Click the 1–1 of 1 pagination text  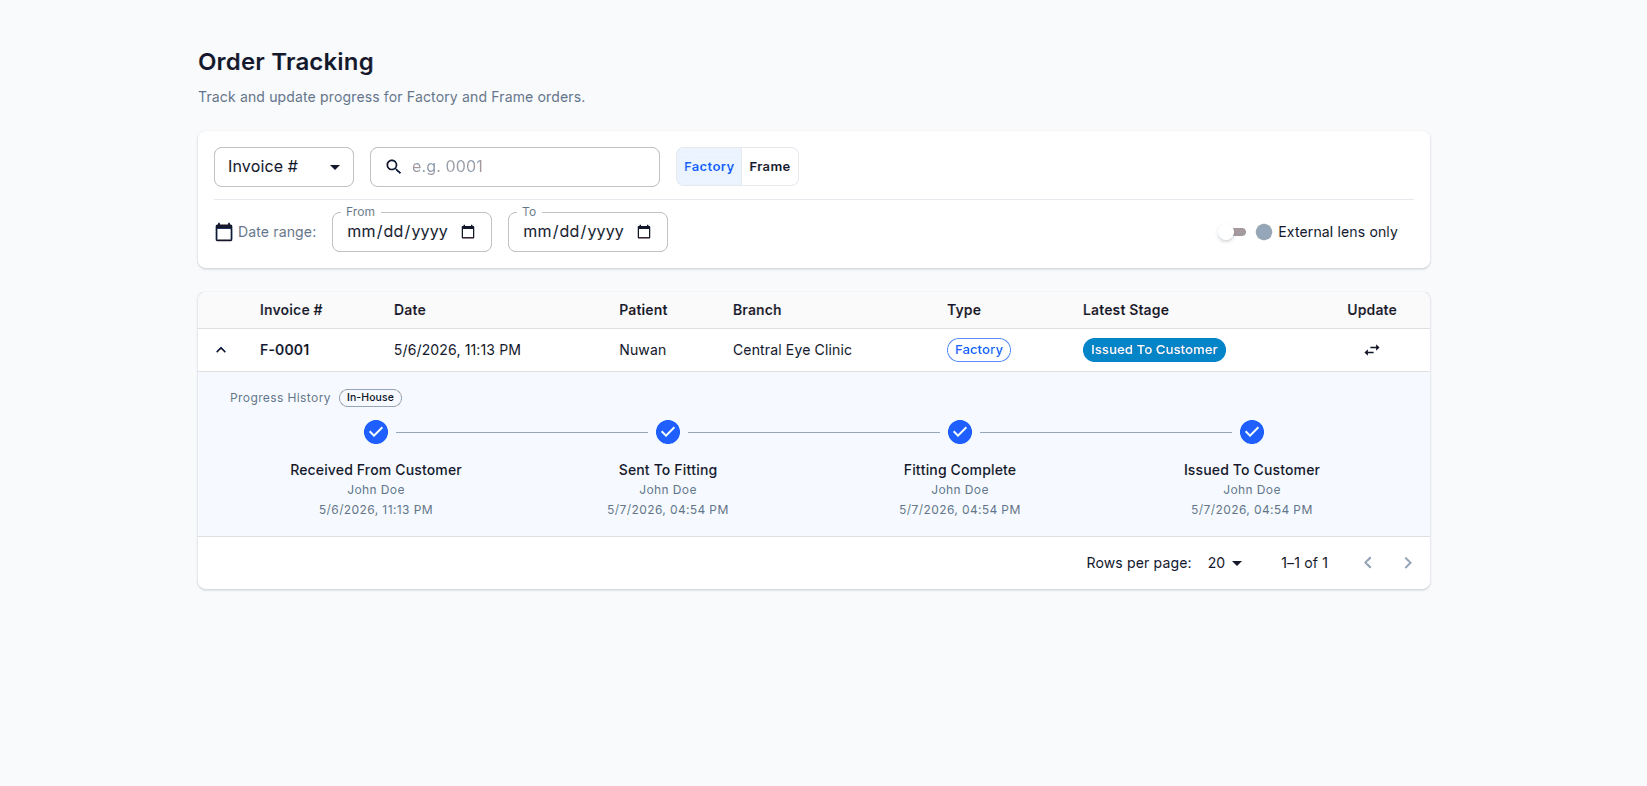(1305, 563)
